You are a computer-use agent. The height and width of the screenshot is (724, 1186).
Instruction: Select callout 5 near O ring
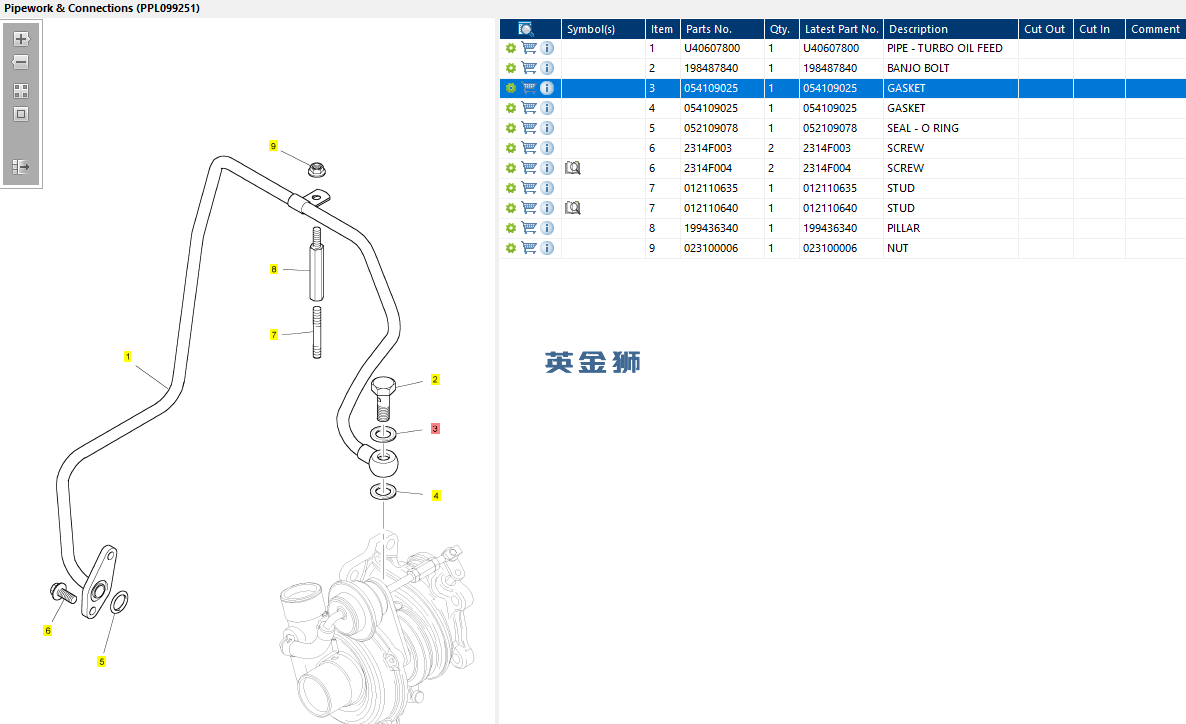click(101, 662)
